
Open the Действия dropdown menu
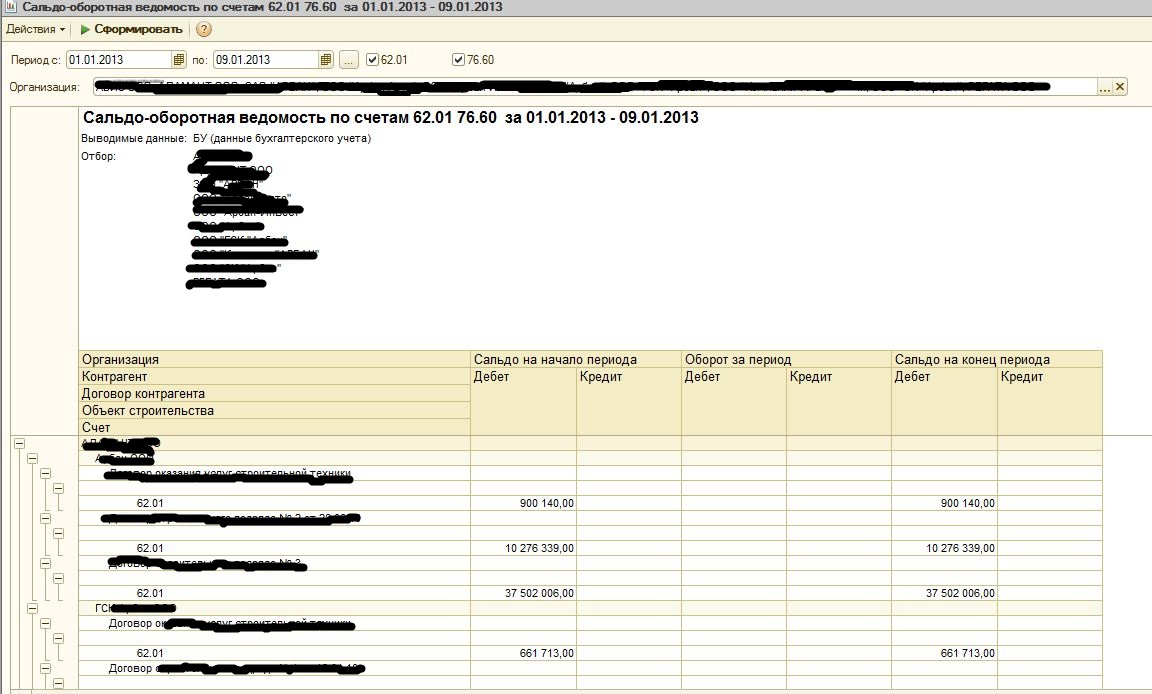point(35,29)
